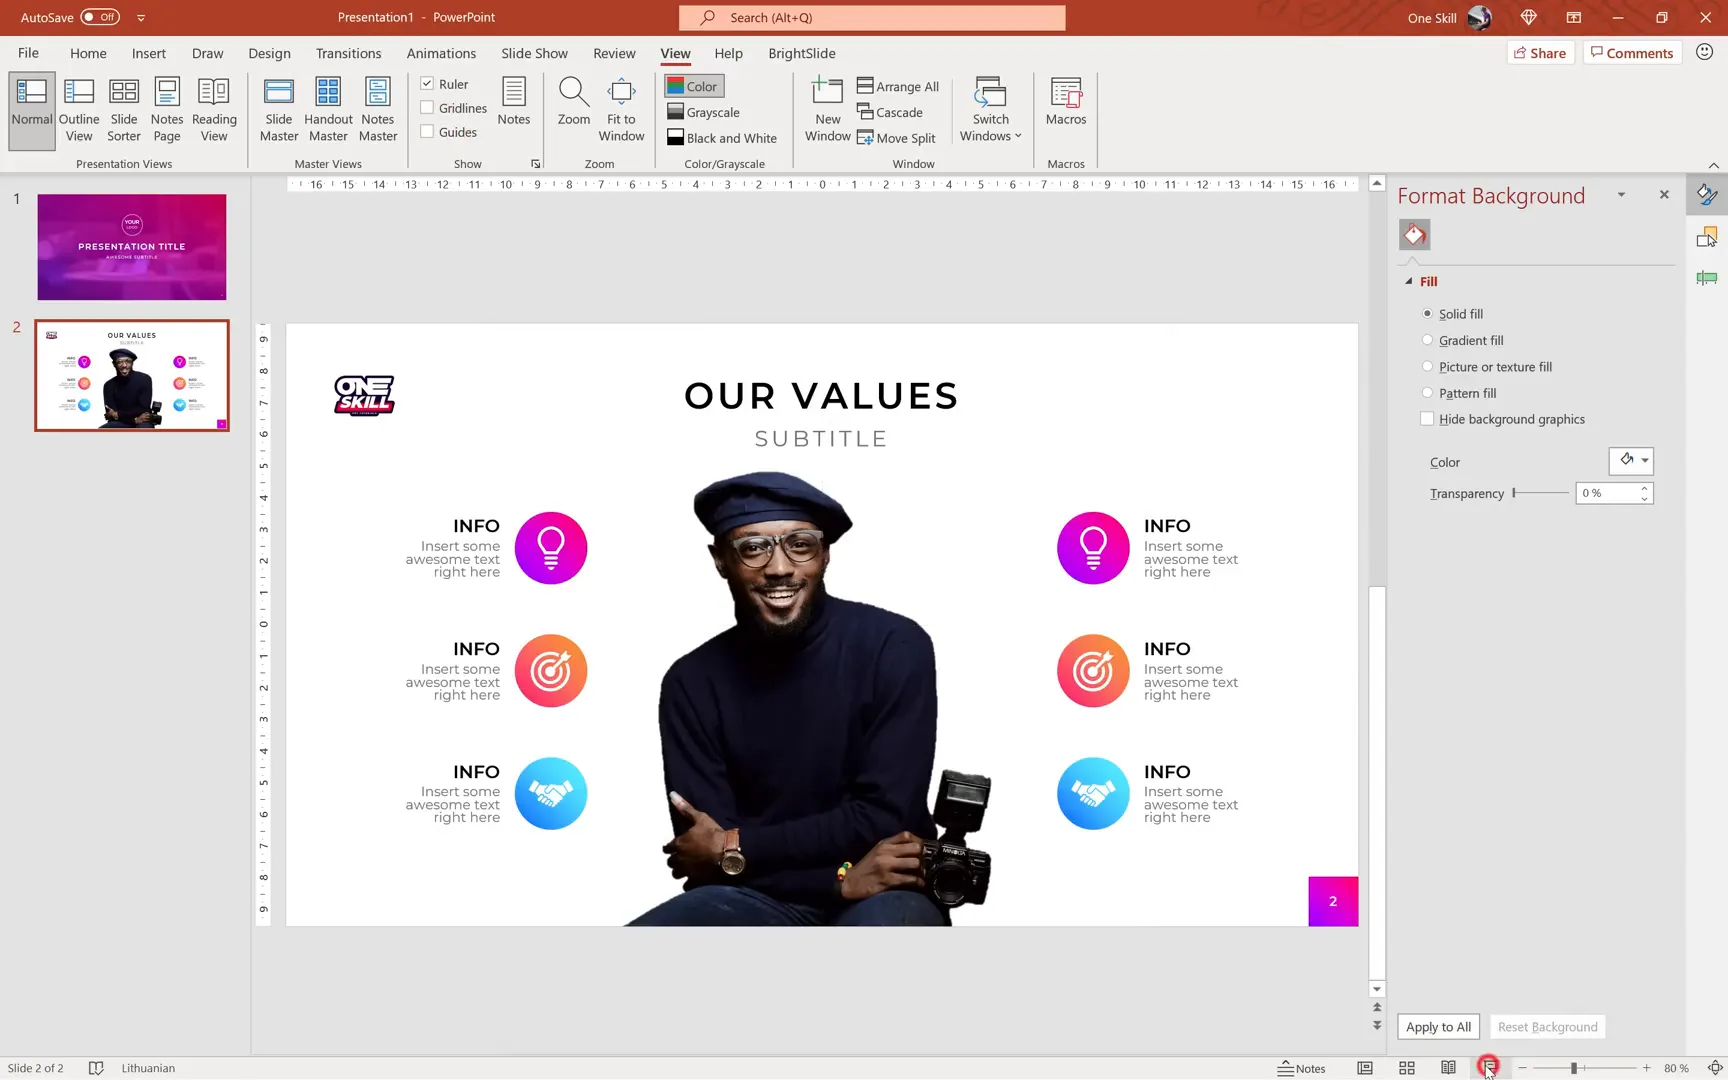Switch to Black and White mode

point(722,138)
